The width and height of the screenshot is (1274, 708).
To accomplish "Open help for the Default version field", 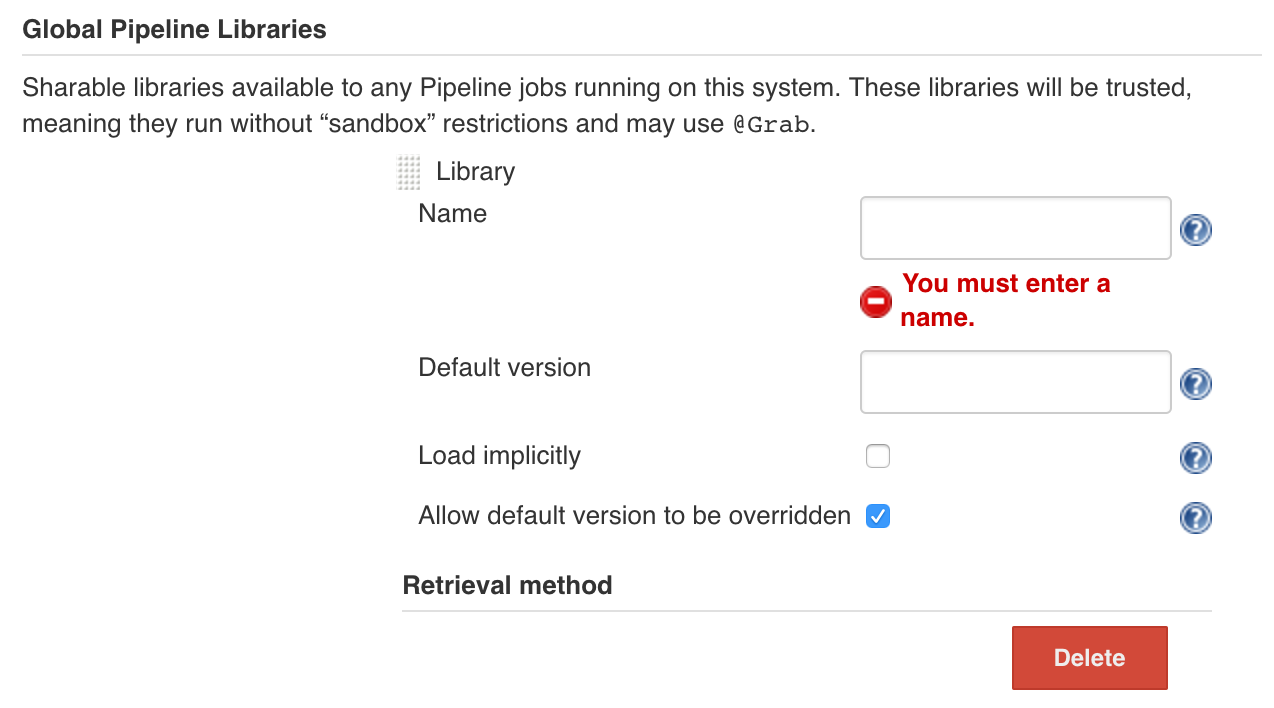I will [x=1195, y=384].
